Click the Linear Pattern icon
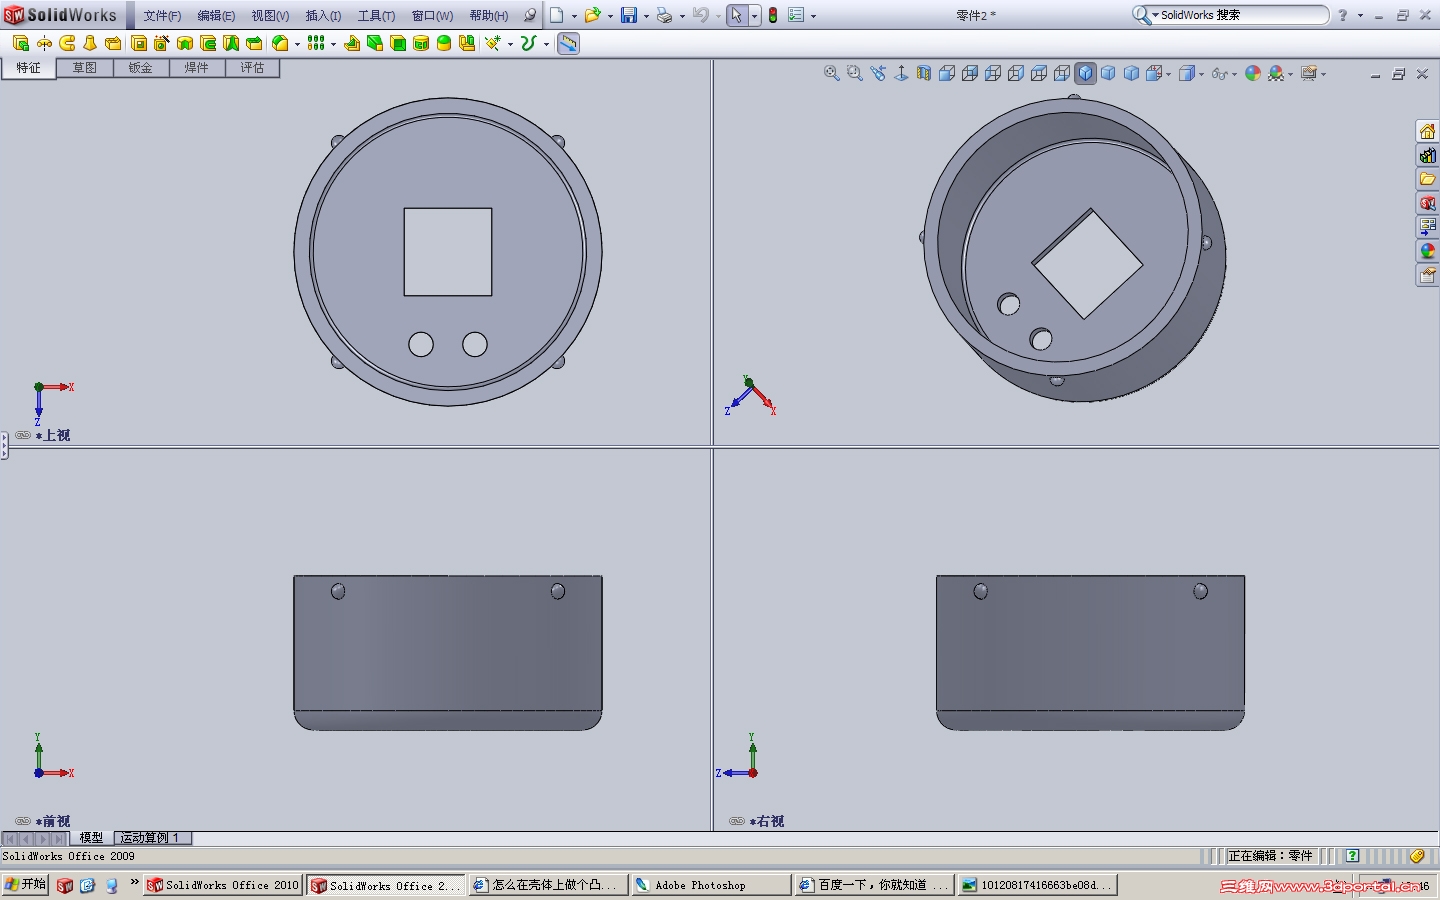 pyautogui.click(x=316, y=43)
